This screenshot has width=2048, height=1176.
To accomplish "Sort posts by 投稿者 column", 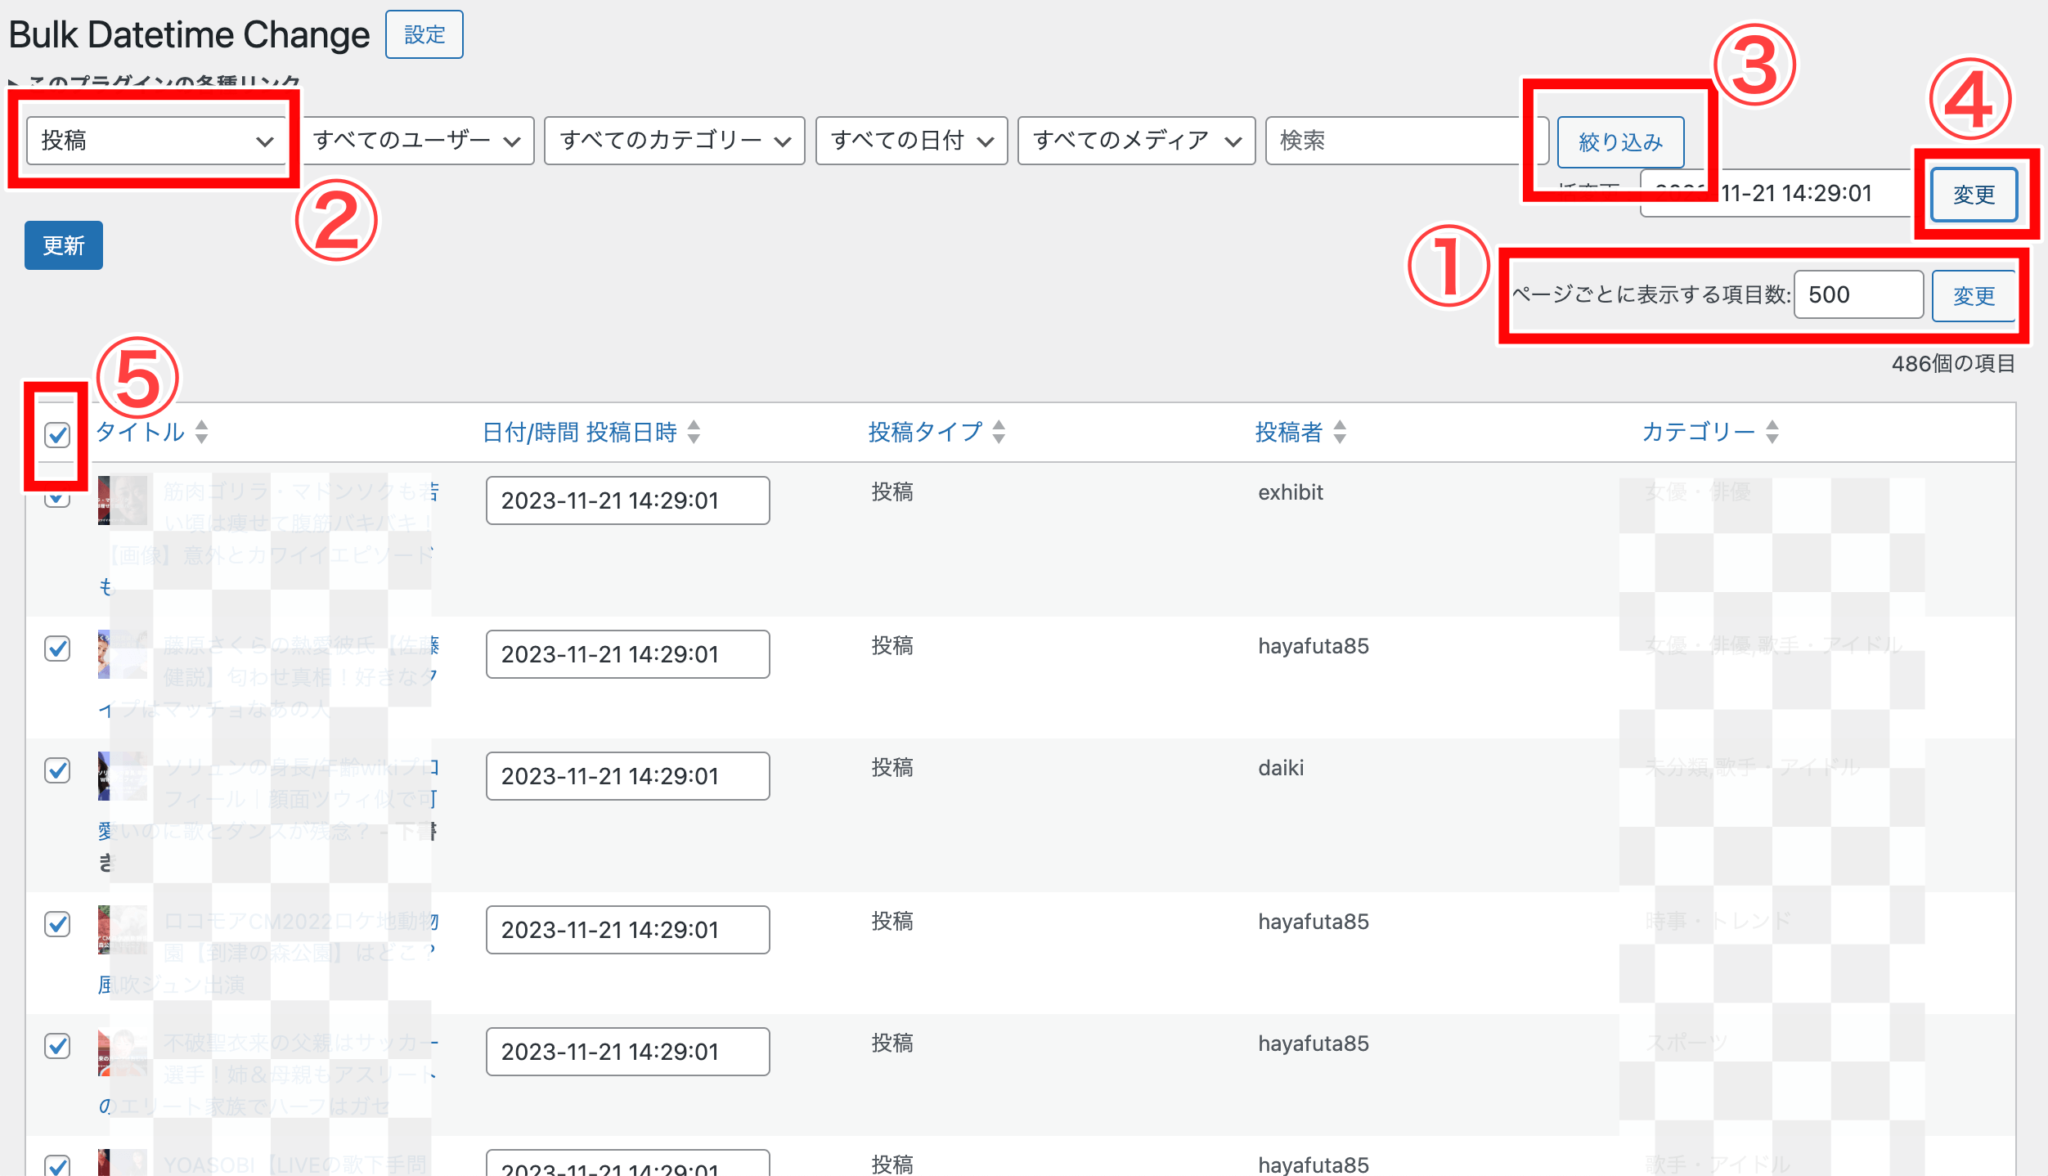I will pyautogui.click(x=1340, y=432).
